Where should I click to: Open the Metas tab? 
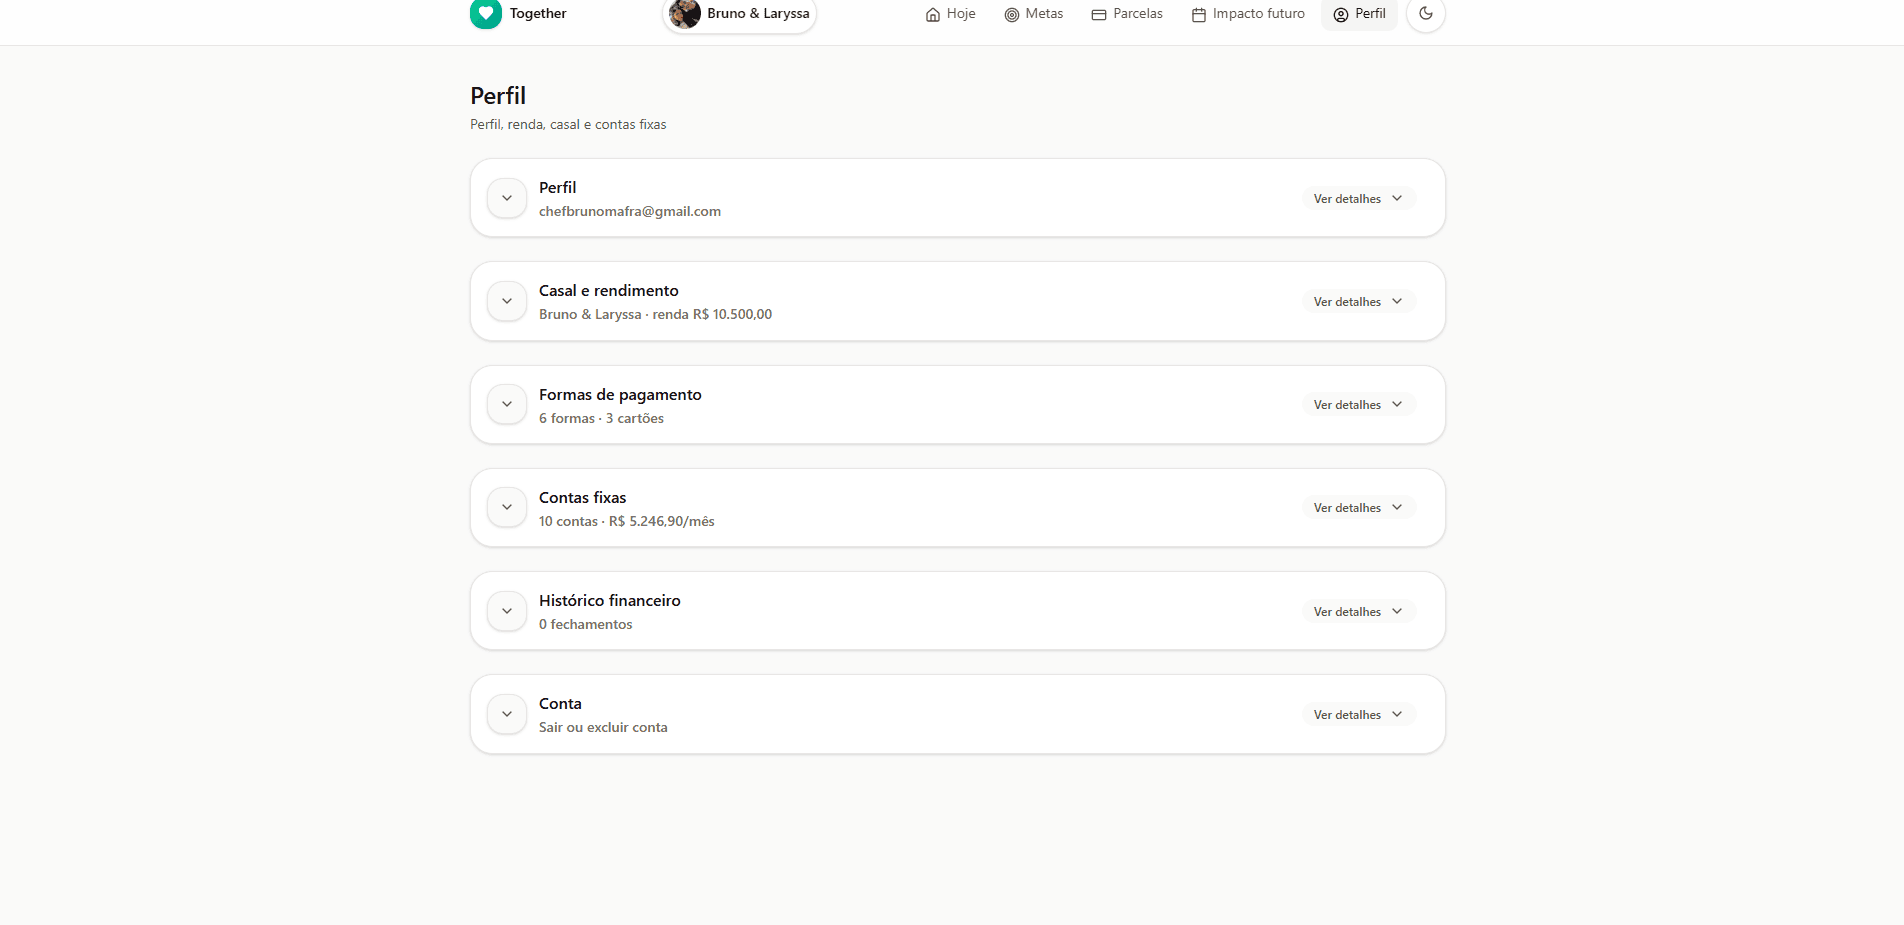pyautogui.click(x=1034, y=14)
